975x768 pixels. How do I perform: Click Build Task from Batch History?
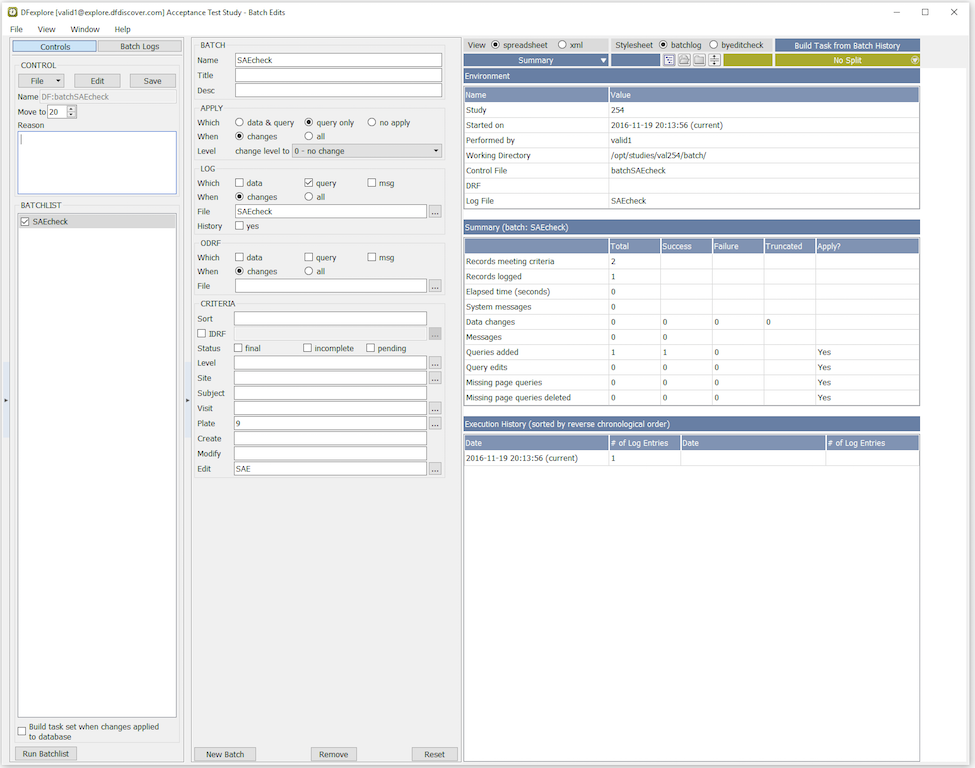[x=846, y=45]
